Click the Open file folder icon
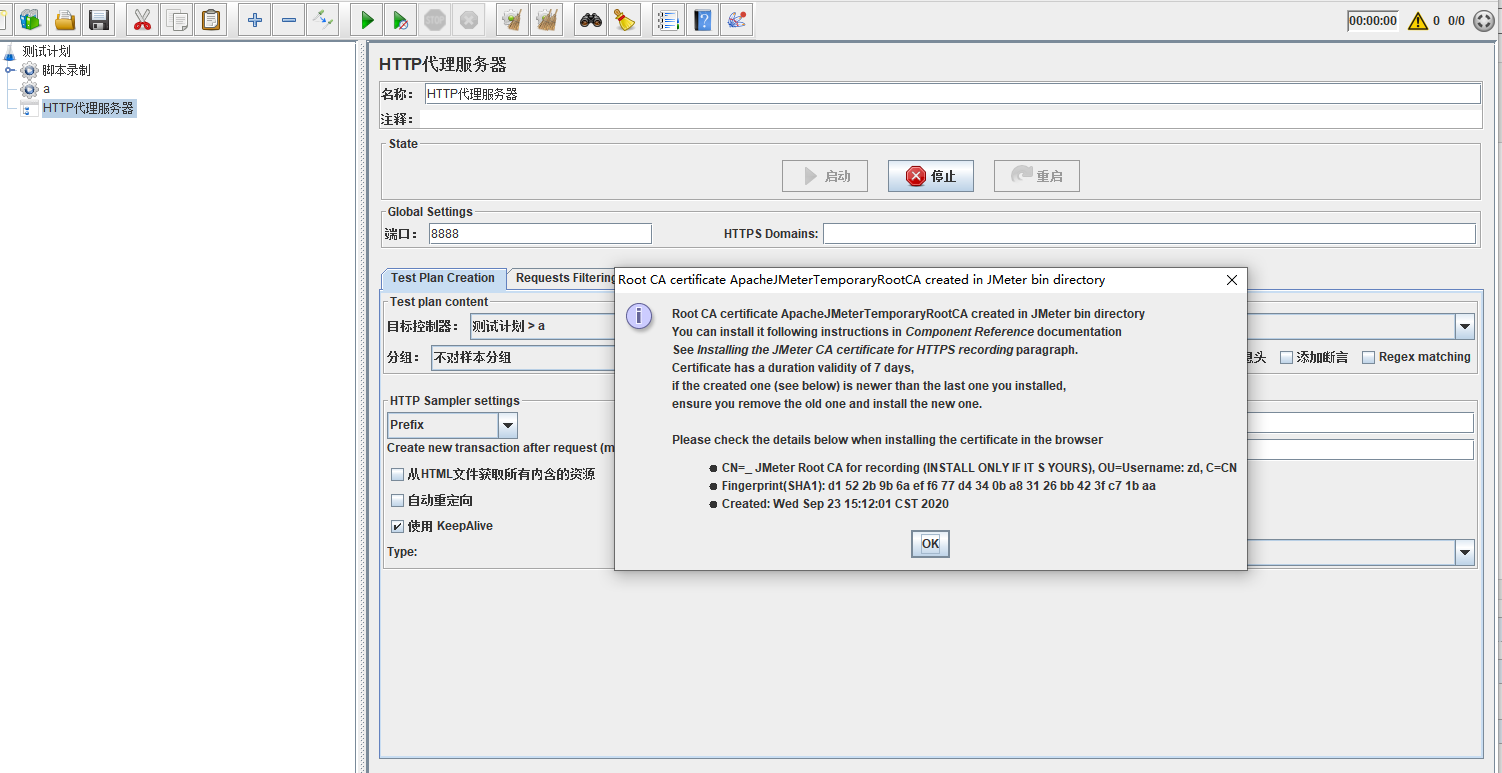The image size is (1502, 773). click(x=65, y=19)
